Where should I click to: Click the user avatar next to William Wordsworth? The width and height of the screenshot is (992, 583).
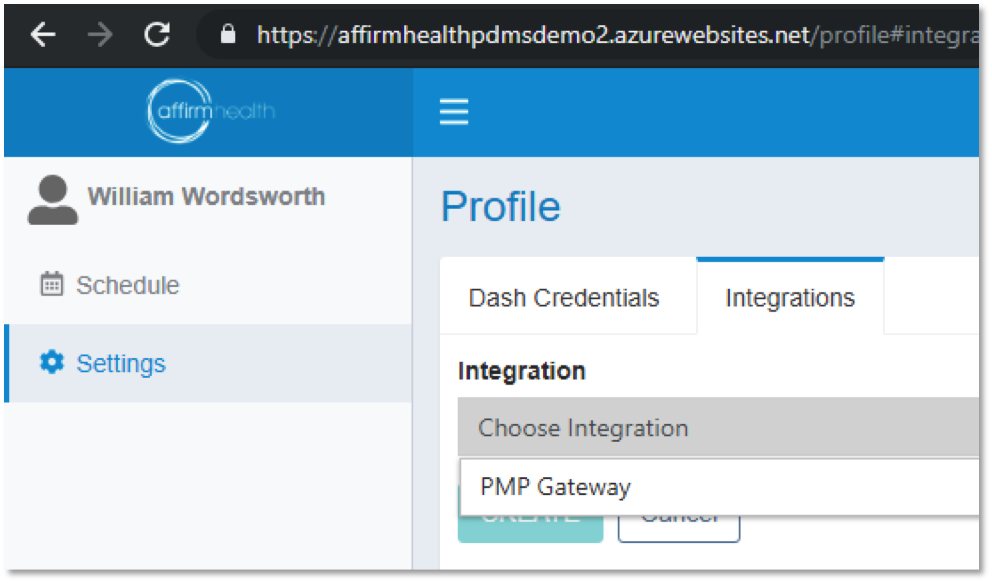point(53,196)
